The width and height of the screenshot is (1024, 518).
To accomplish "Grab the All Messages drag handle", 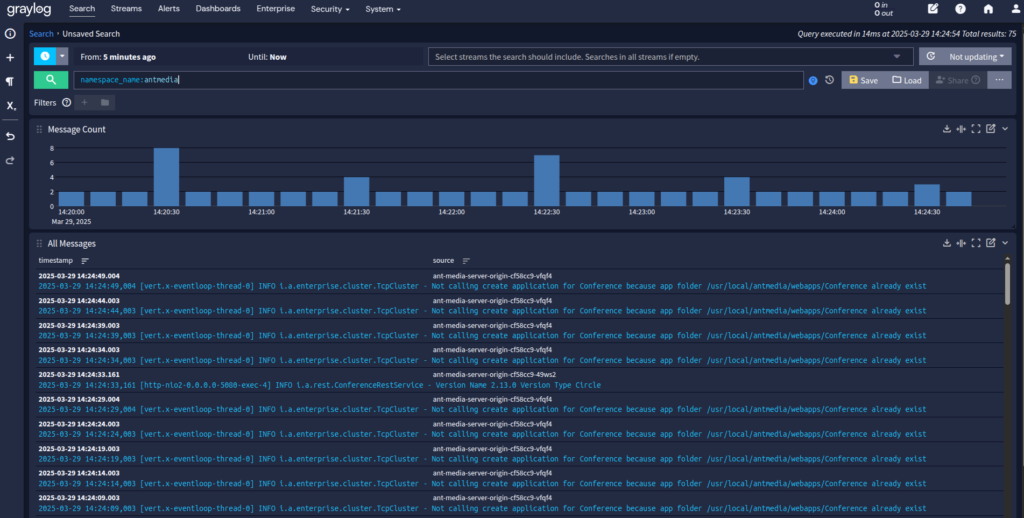I will (x=39, y=244).
